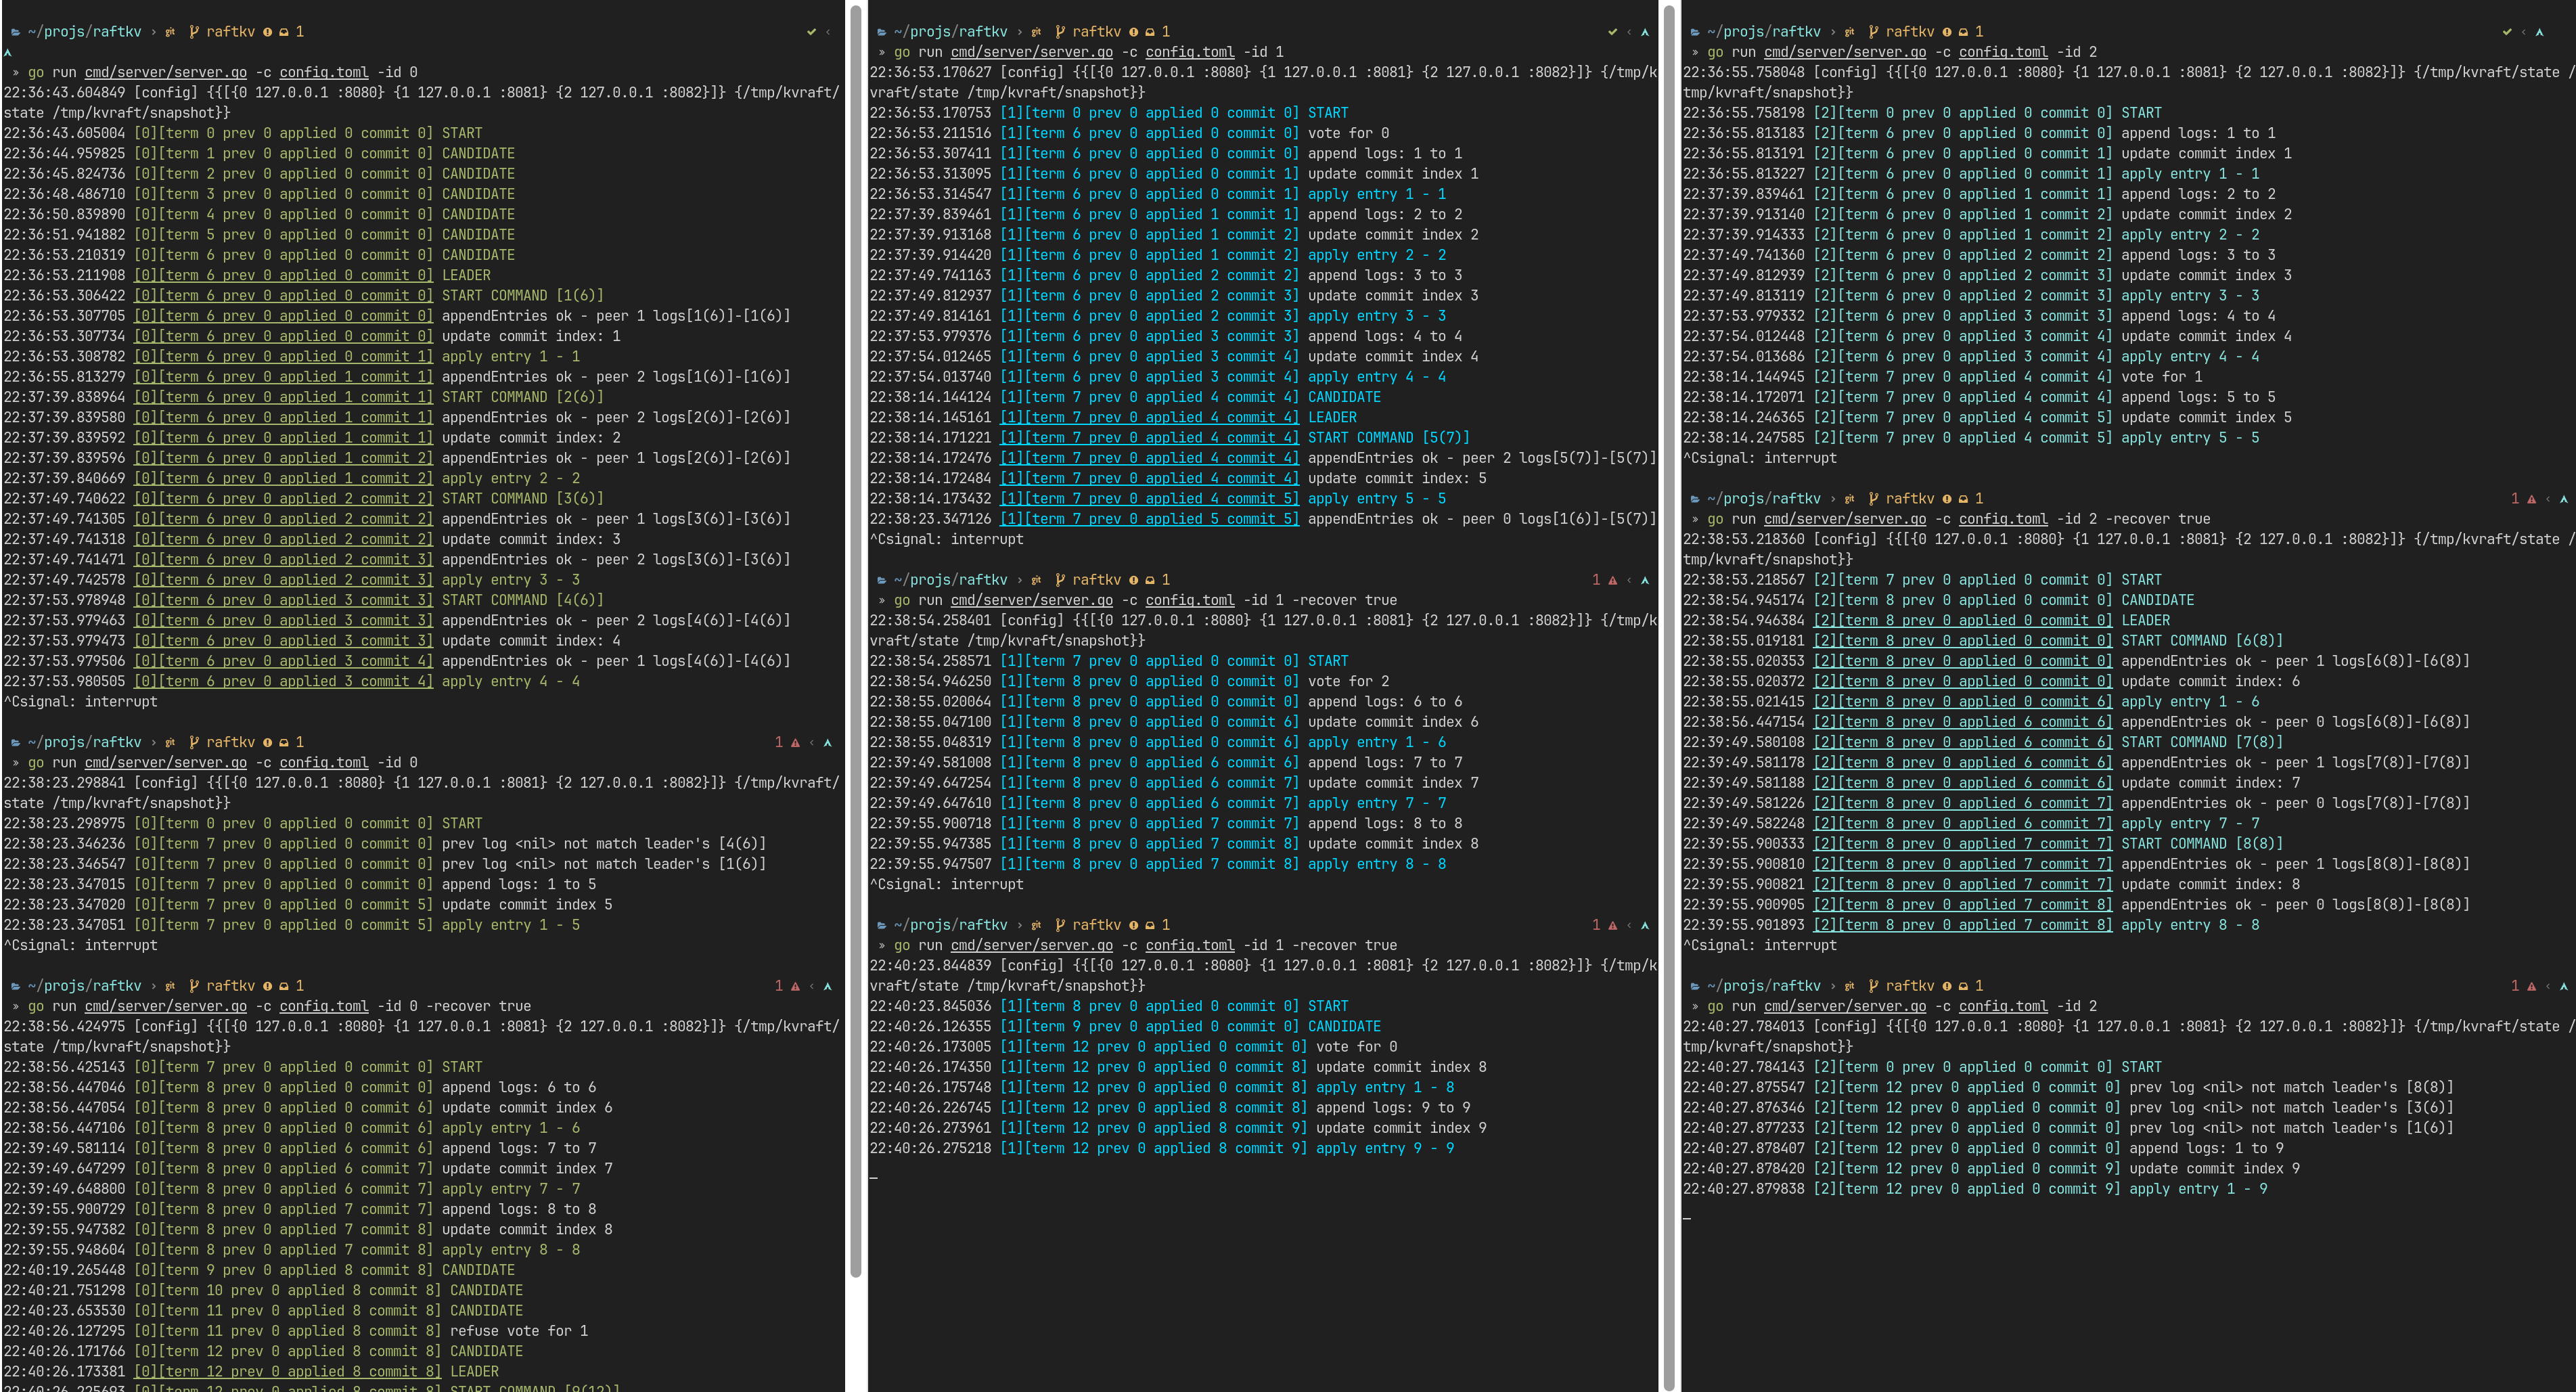The image size is (2576, 1392).
Task: Click 'apply entry 1 - 5' in the left pane
Action: click(511, 926)
